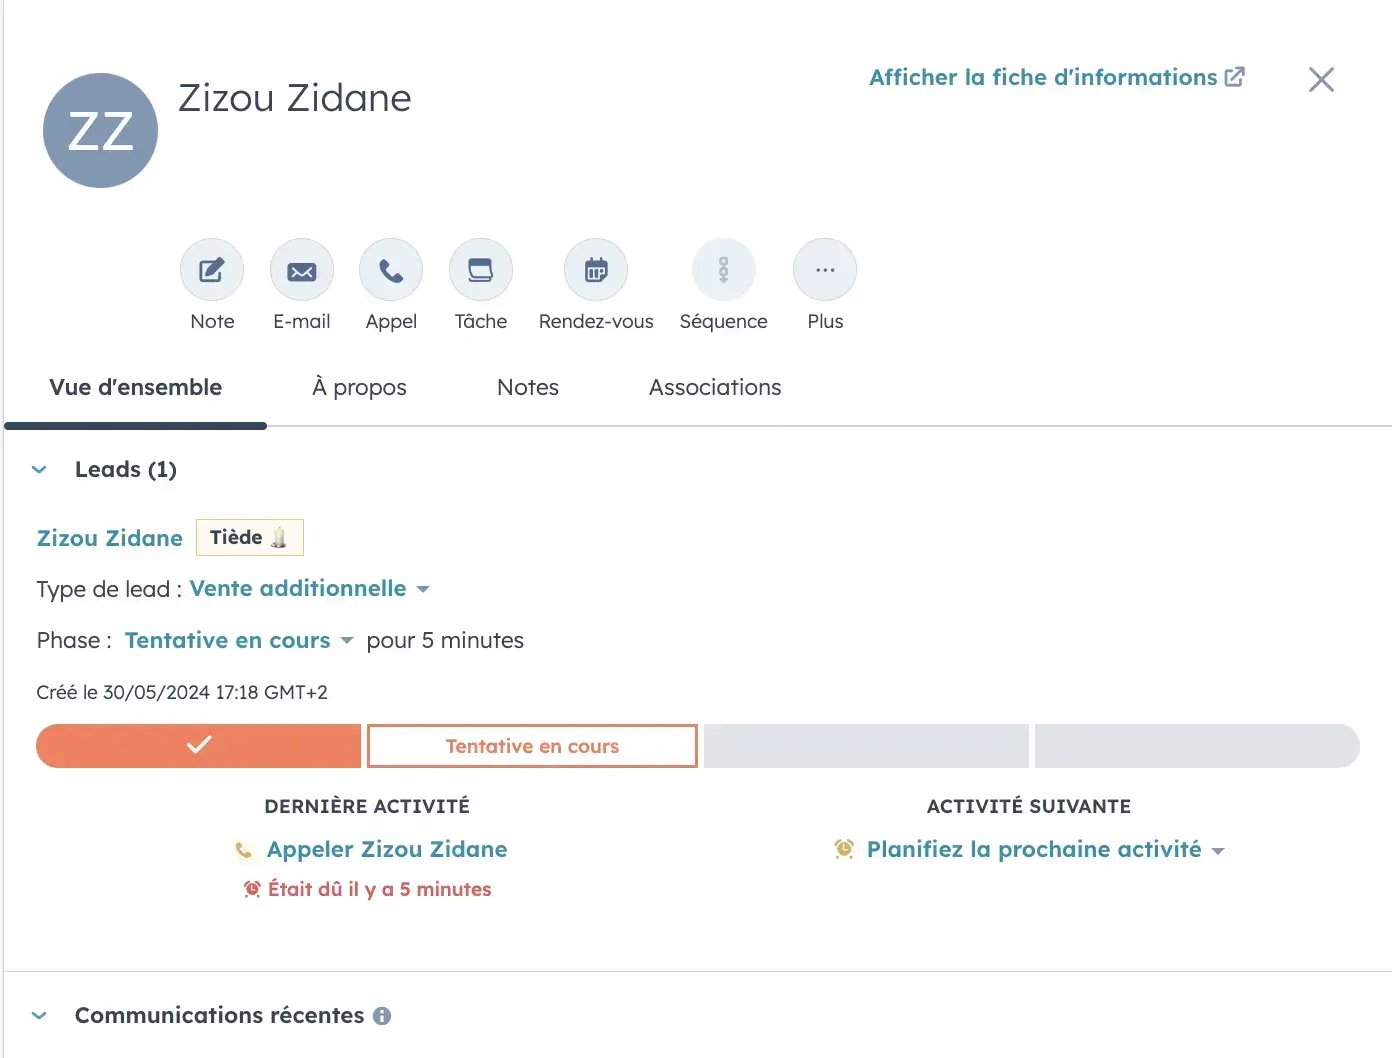The height and width of the screenshot is (1058, 1392).
Task: Click the external link icon by Afficher la fiche
Action: pyautogui.click(x=1235, y=77)
